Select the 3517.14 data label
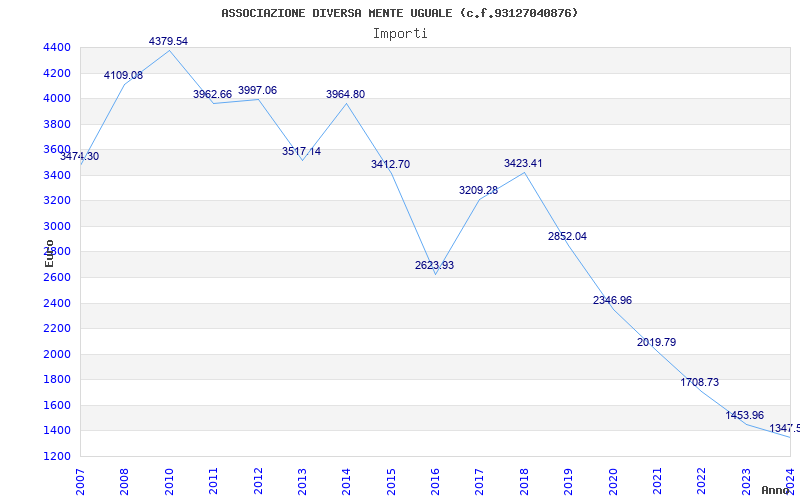 (x=302, y=152)
